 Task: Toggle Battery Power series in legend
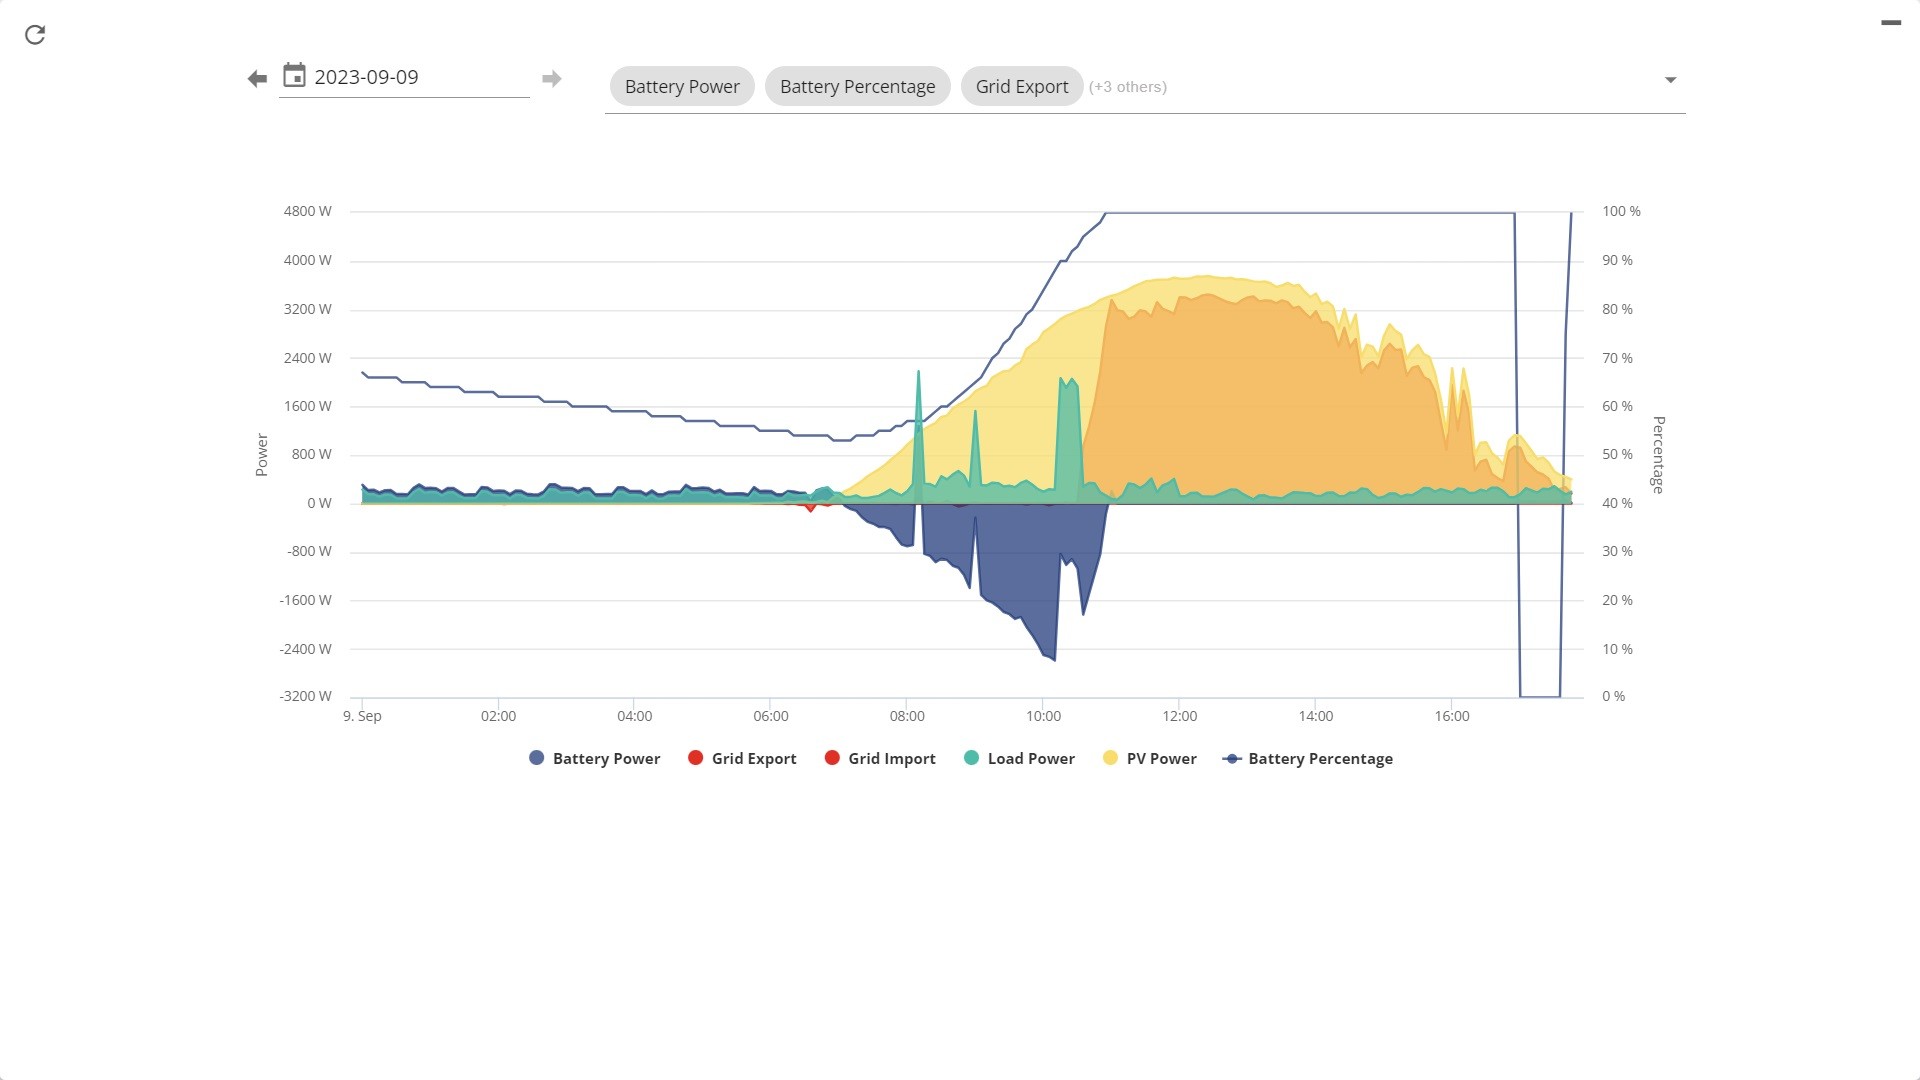pos(595,759)
